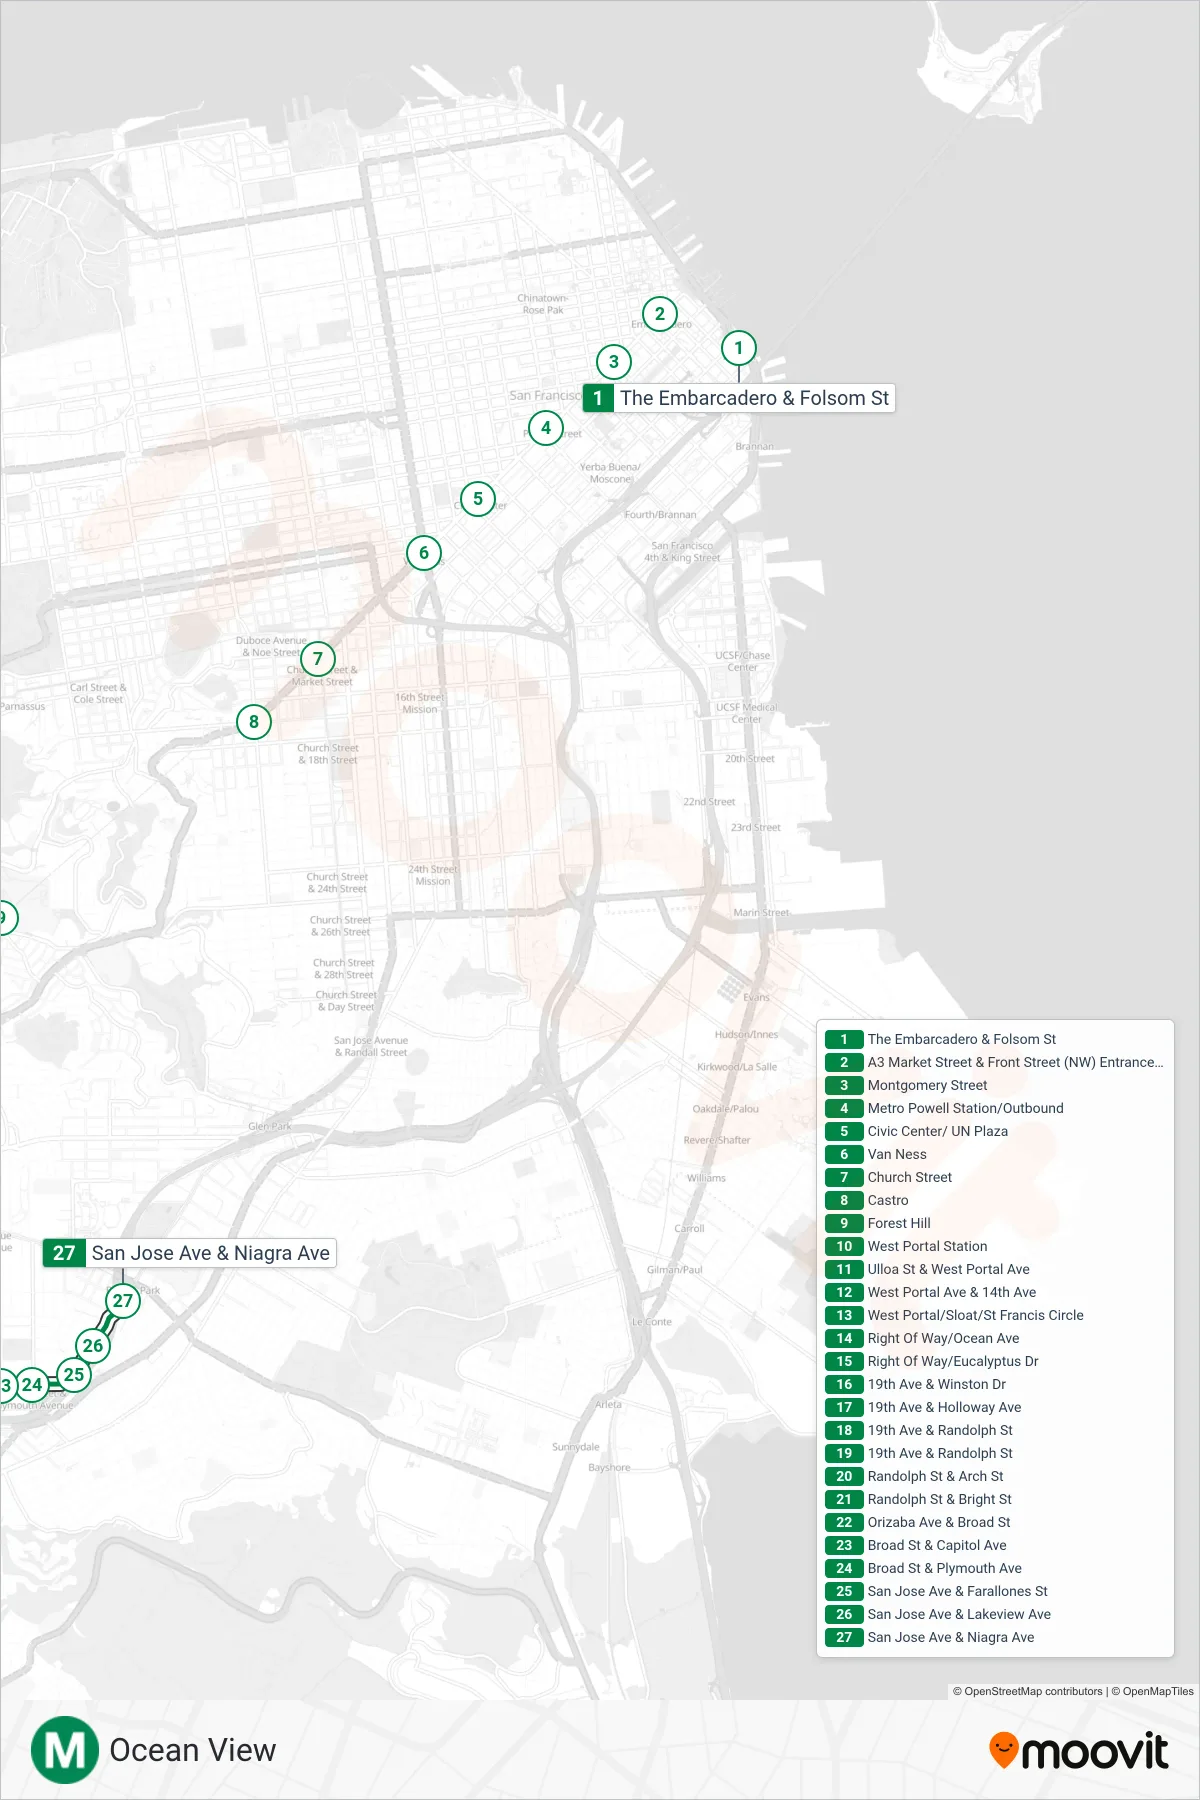Viewport: 1200px width, 1800px height.
Task: Click the Fourth/Brannan map label
Action: click(x=660, y=515)
